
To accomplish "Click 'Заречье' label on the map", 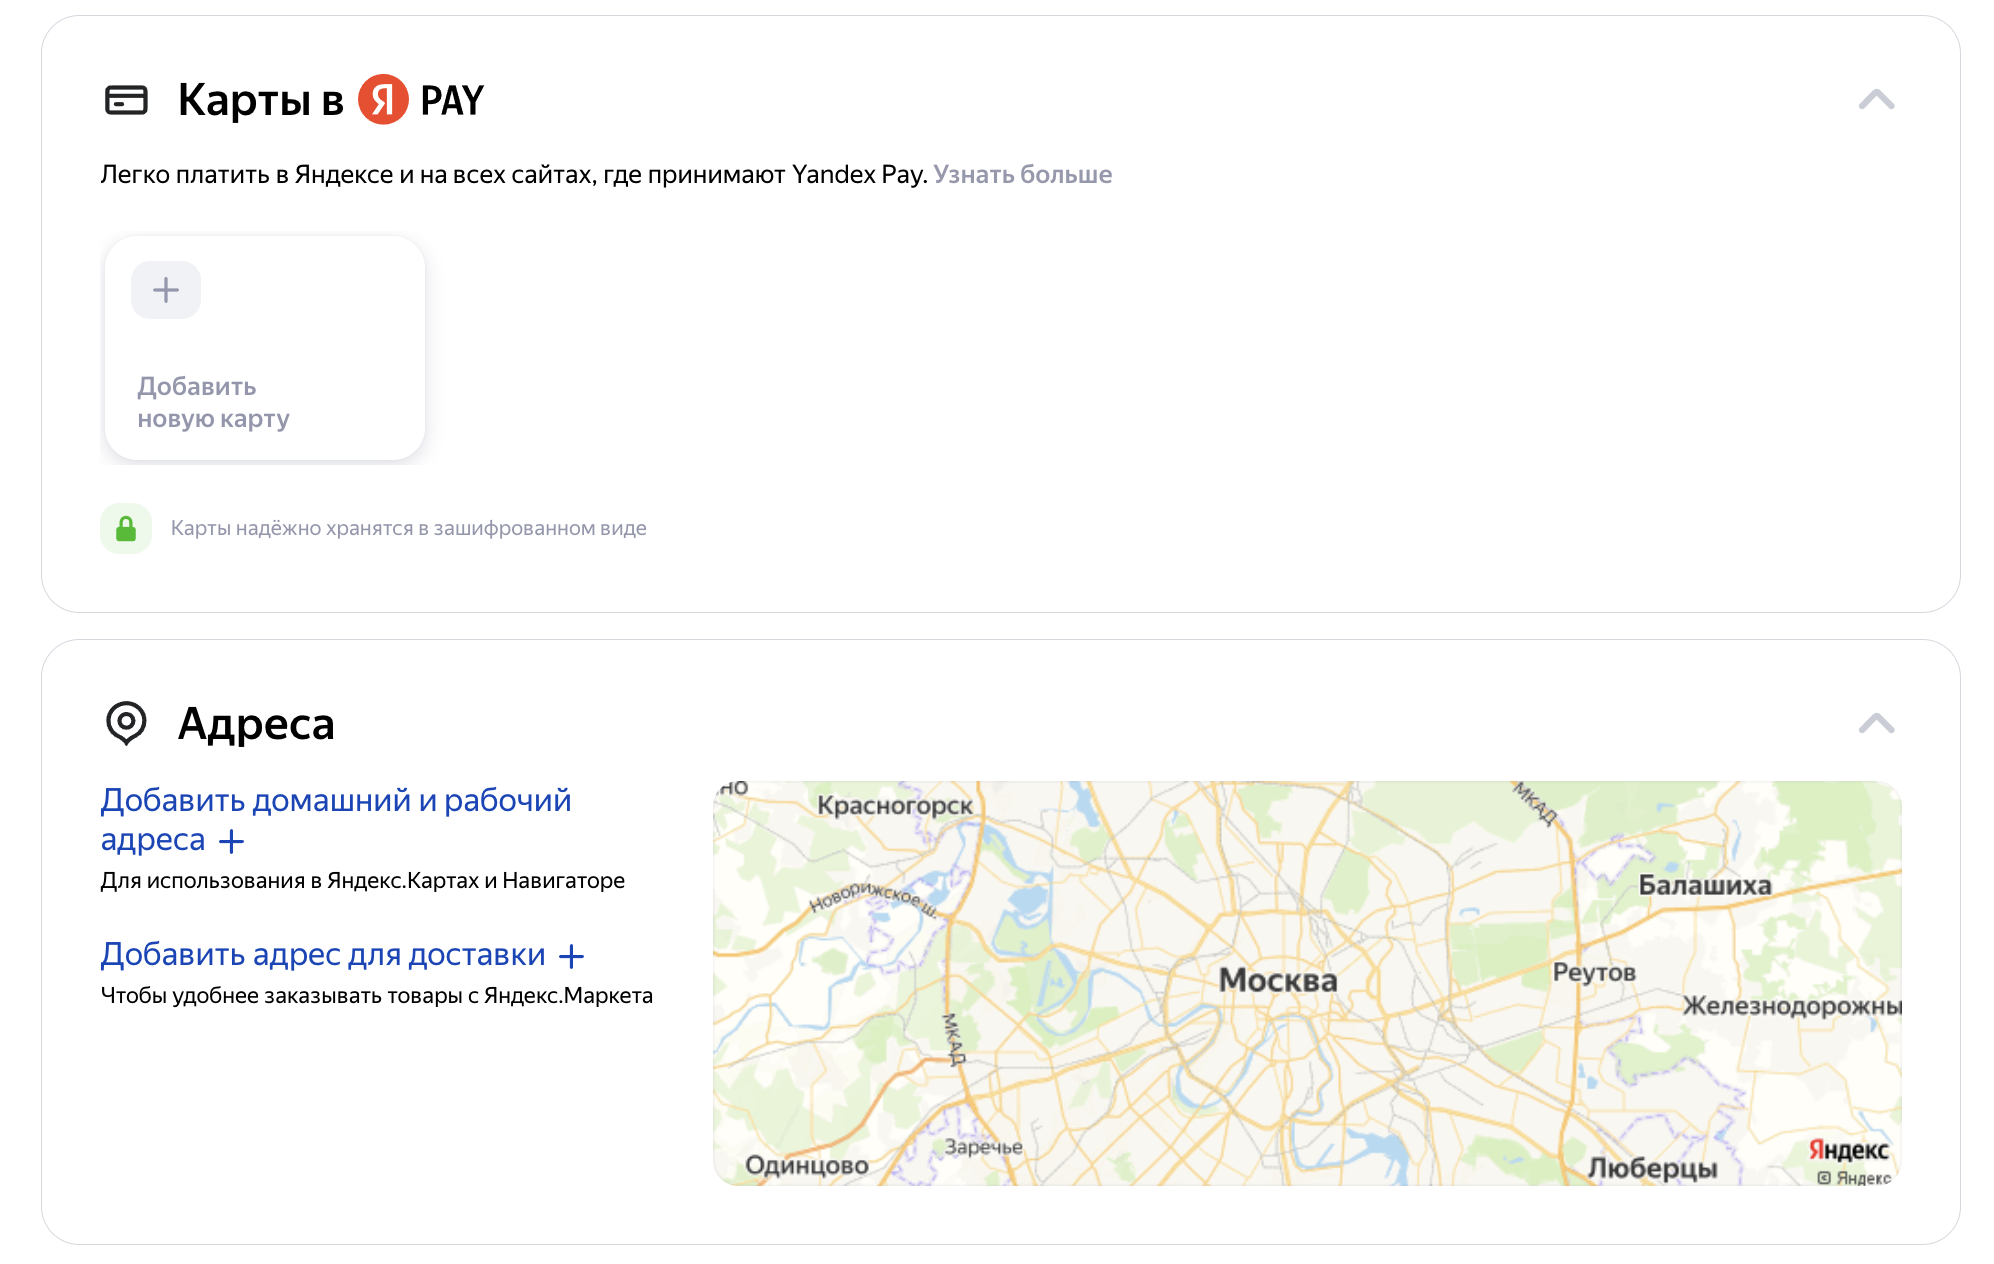I will [984, 1147].
